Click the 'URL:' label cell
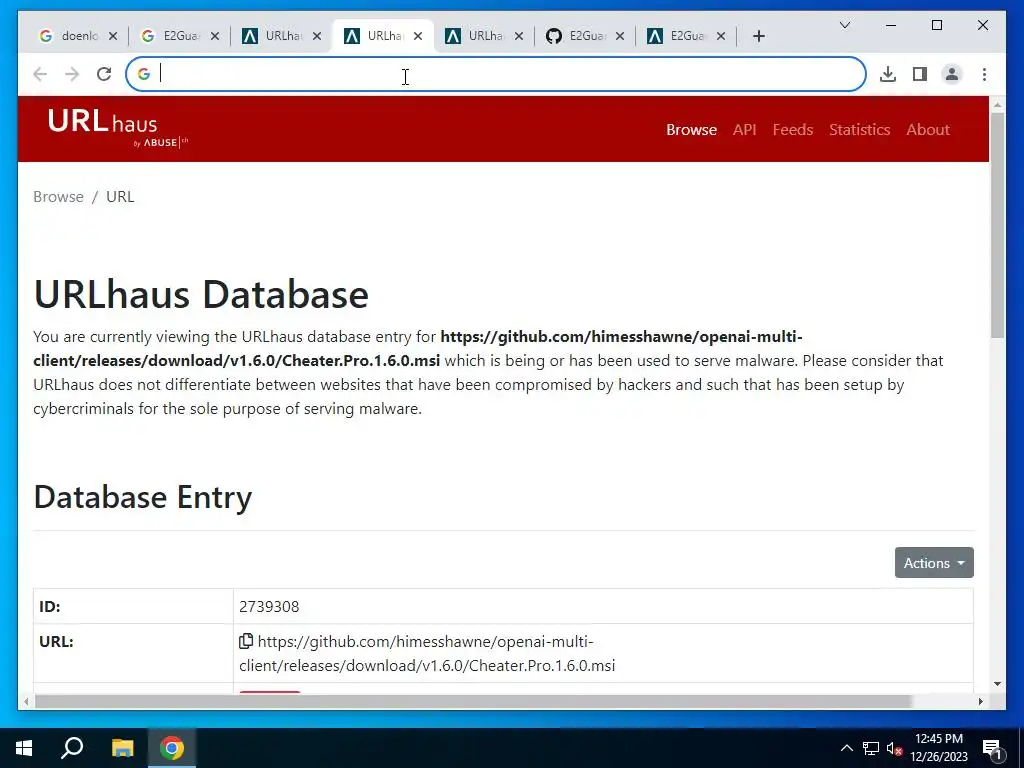Image resolution: width=1024 pixels, height=768 pixels. [133, 653]
